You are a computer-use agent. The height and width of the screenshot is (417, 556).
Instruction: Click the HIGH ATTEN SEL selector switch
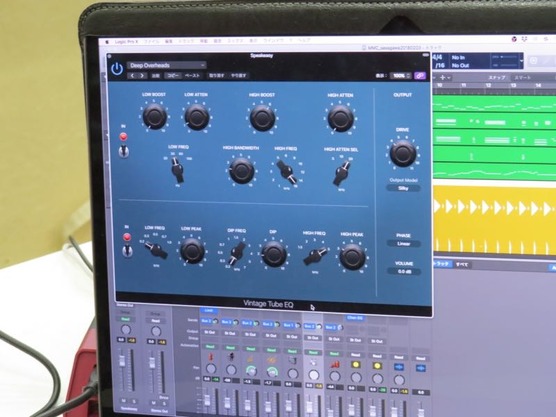coord(342,173)
